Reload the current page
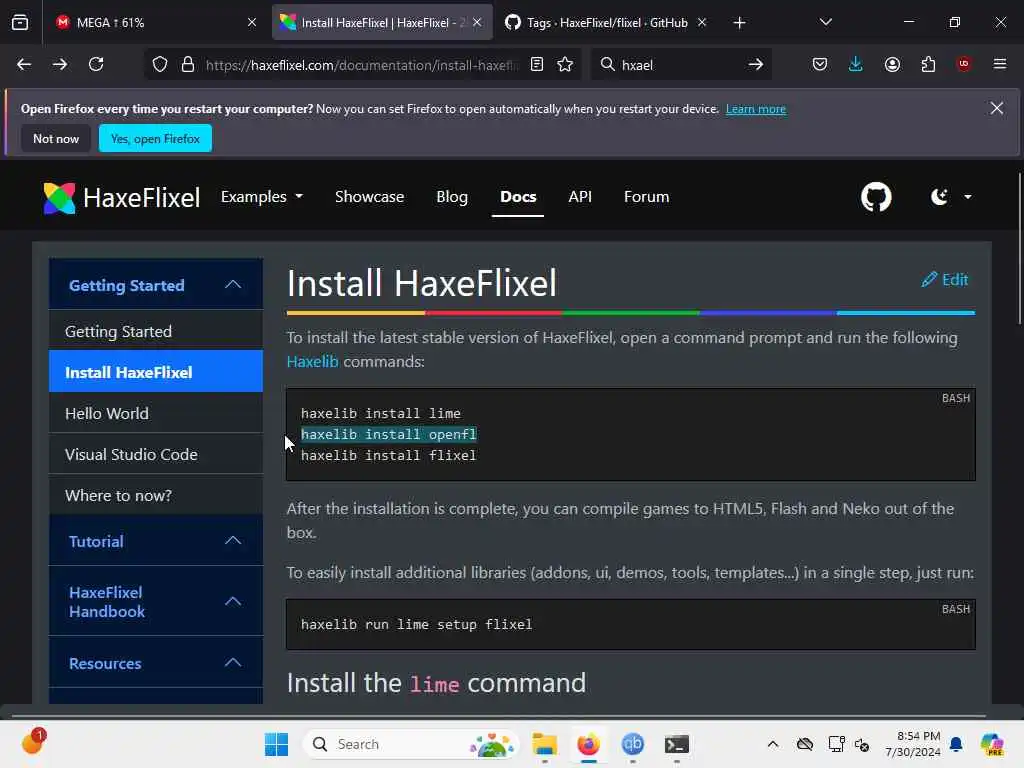1024x768 pixels. [96, 64]
